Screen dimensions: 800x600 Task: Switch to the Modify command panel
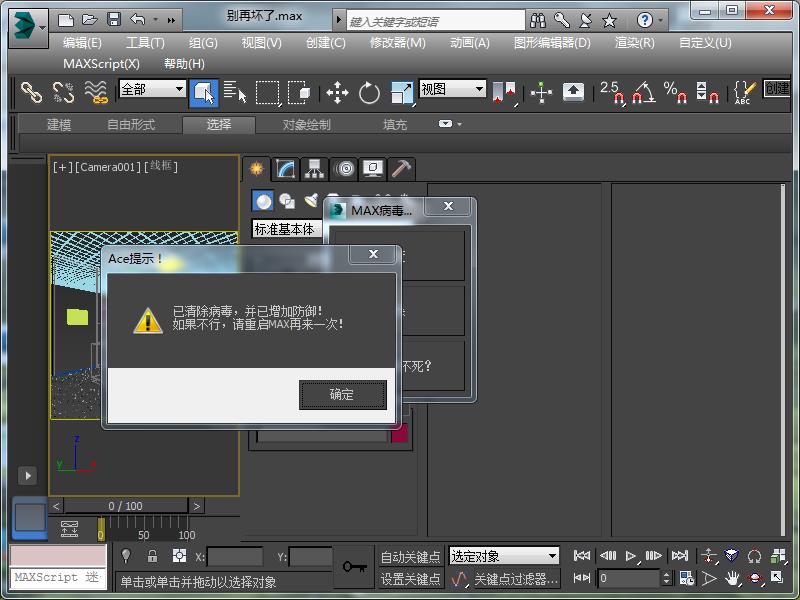[285, 169]
